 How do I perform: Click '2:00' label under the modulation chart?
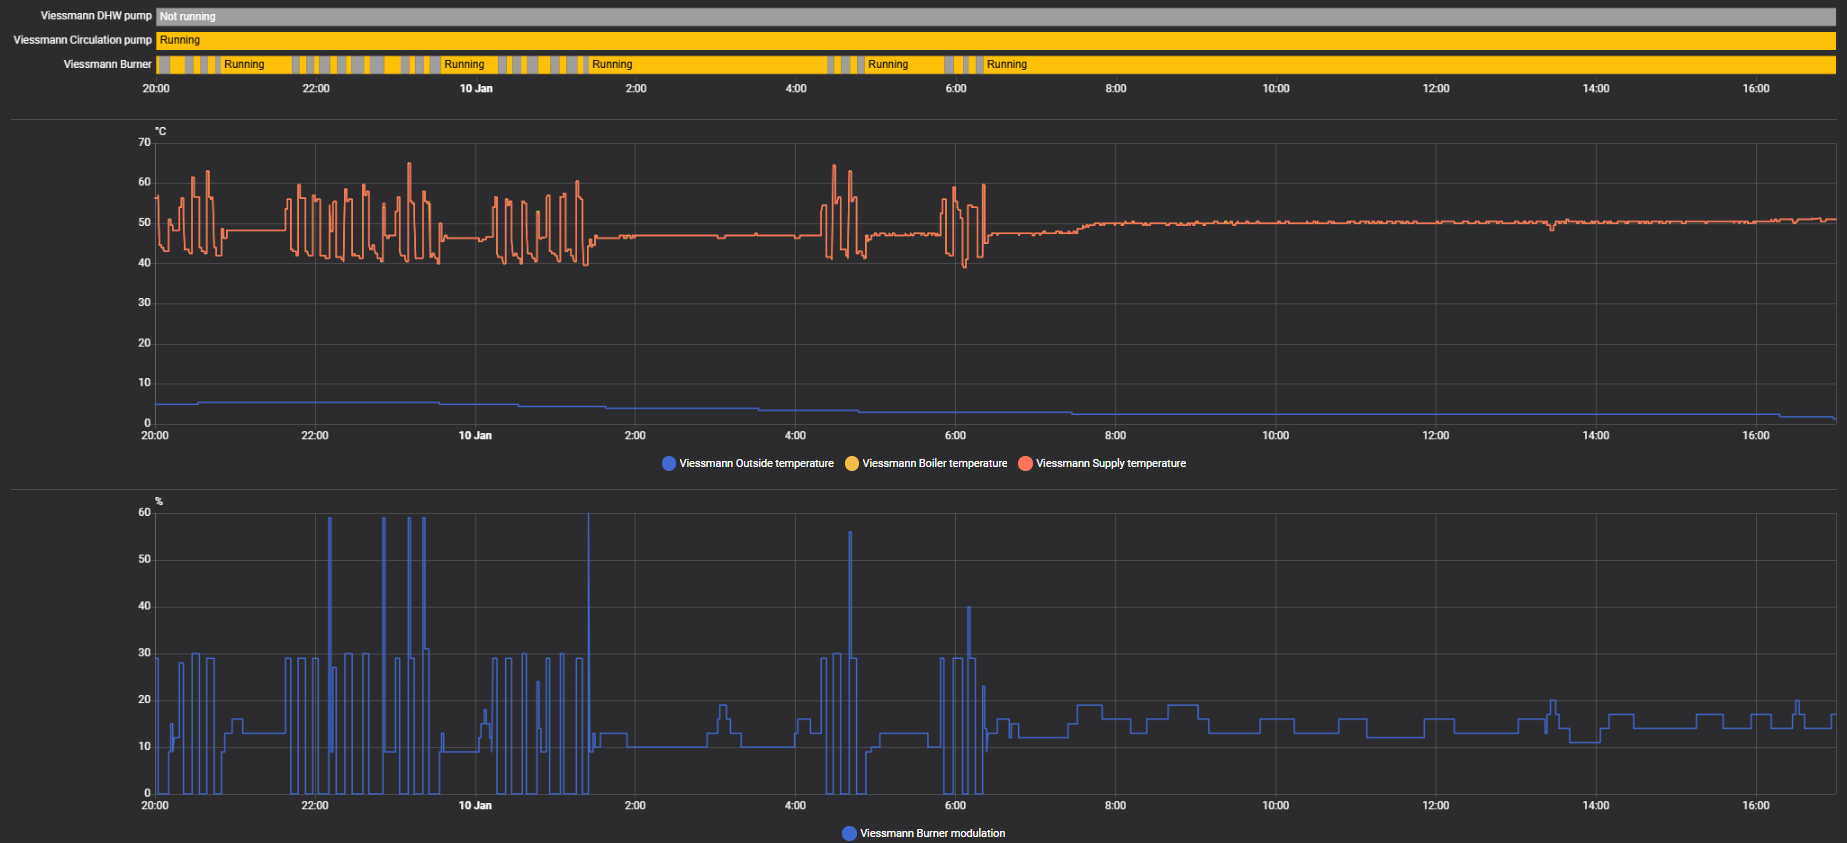coord(635,806)
